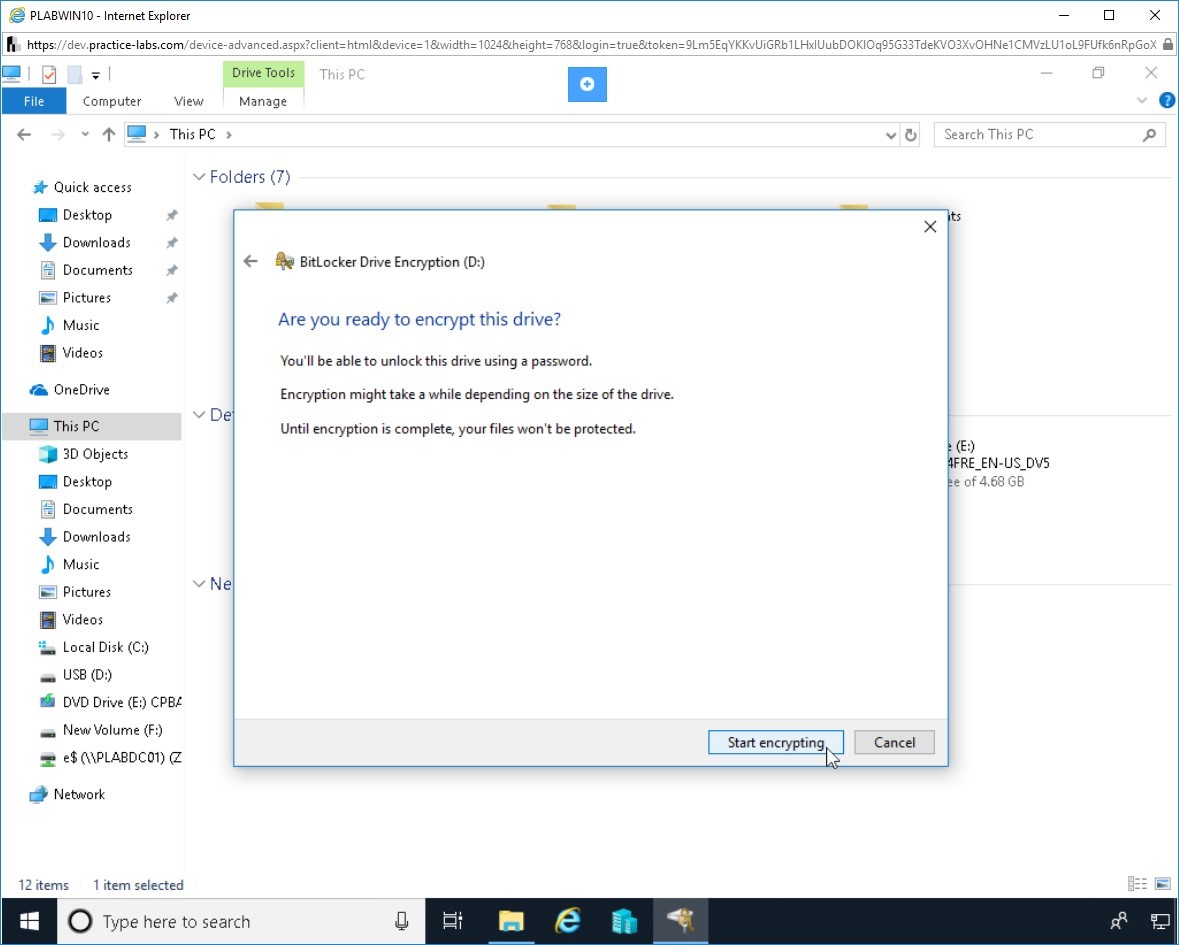Refresh the This PC view
The image size is (1179, 945).
911,135
